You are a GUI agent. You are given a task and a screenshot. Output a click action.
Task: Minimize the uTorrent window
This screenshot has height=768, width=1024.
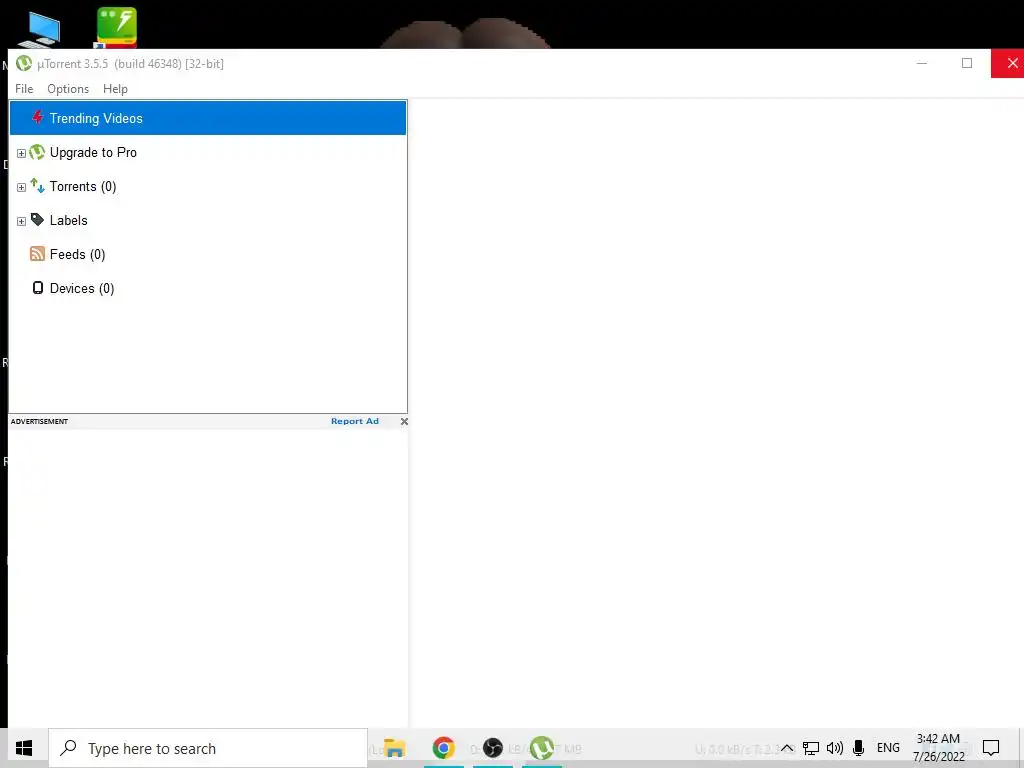[x=922, y=63]
